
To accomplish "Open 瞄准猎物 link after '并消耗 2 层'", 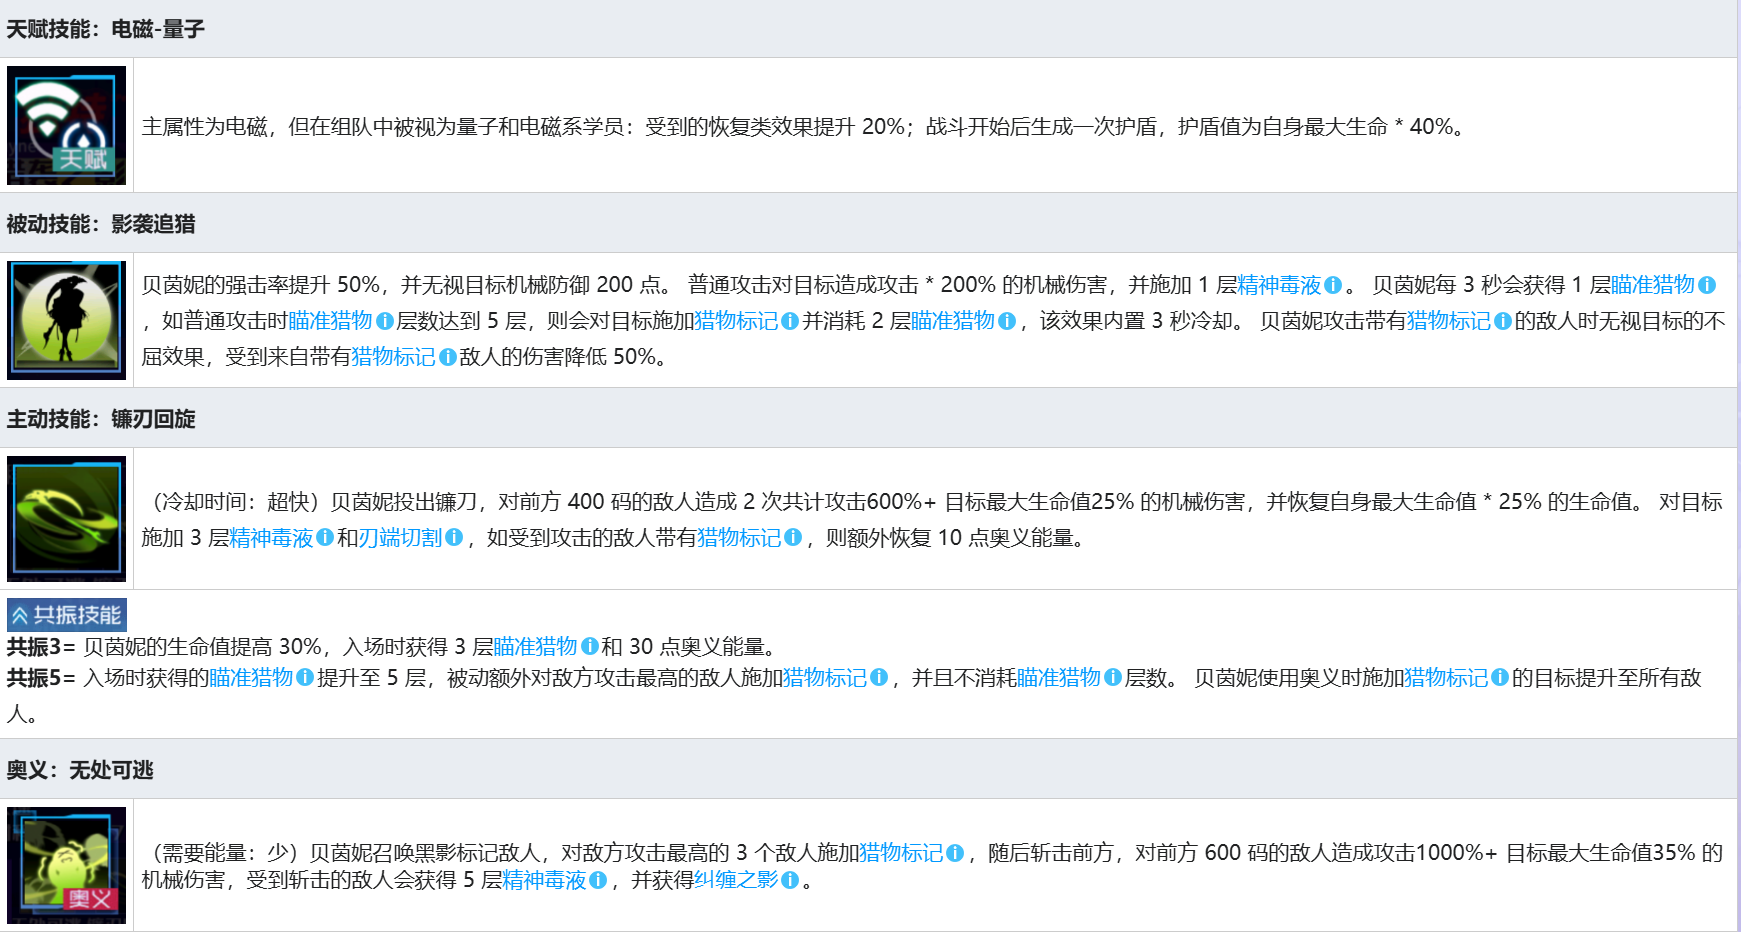I will tap(953, 321).
